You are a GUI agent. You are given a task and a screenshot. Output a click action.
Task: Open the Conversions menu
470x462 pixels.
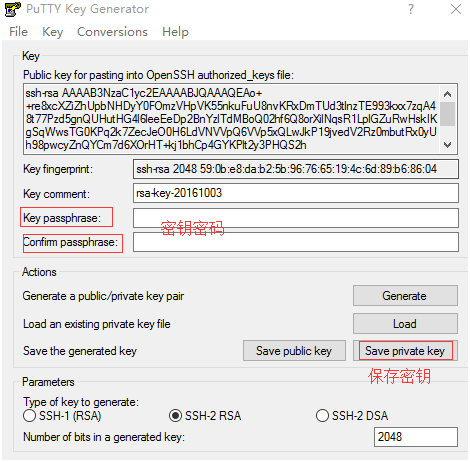tap(112, 32)
